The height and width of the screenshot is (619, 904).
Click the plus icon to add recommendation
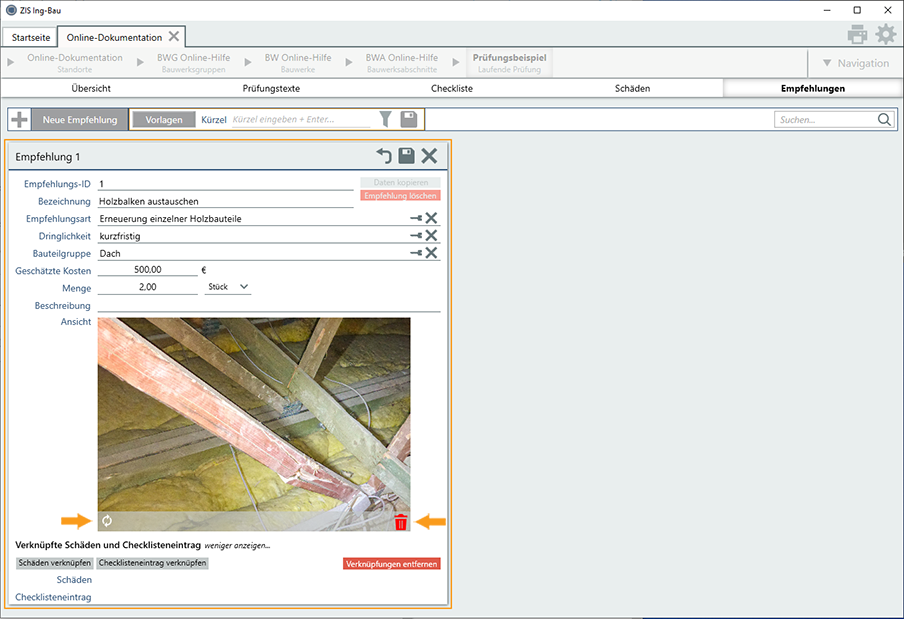pos(19,120)
